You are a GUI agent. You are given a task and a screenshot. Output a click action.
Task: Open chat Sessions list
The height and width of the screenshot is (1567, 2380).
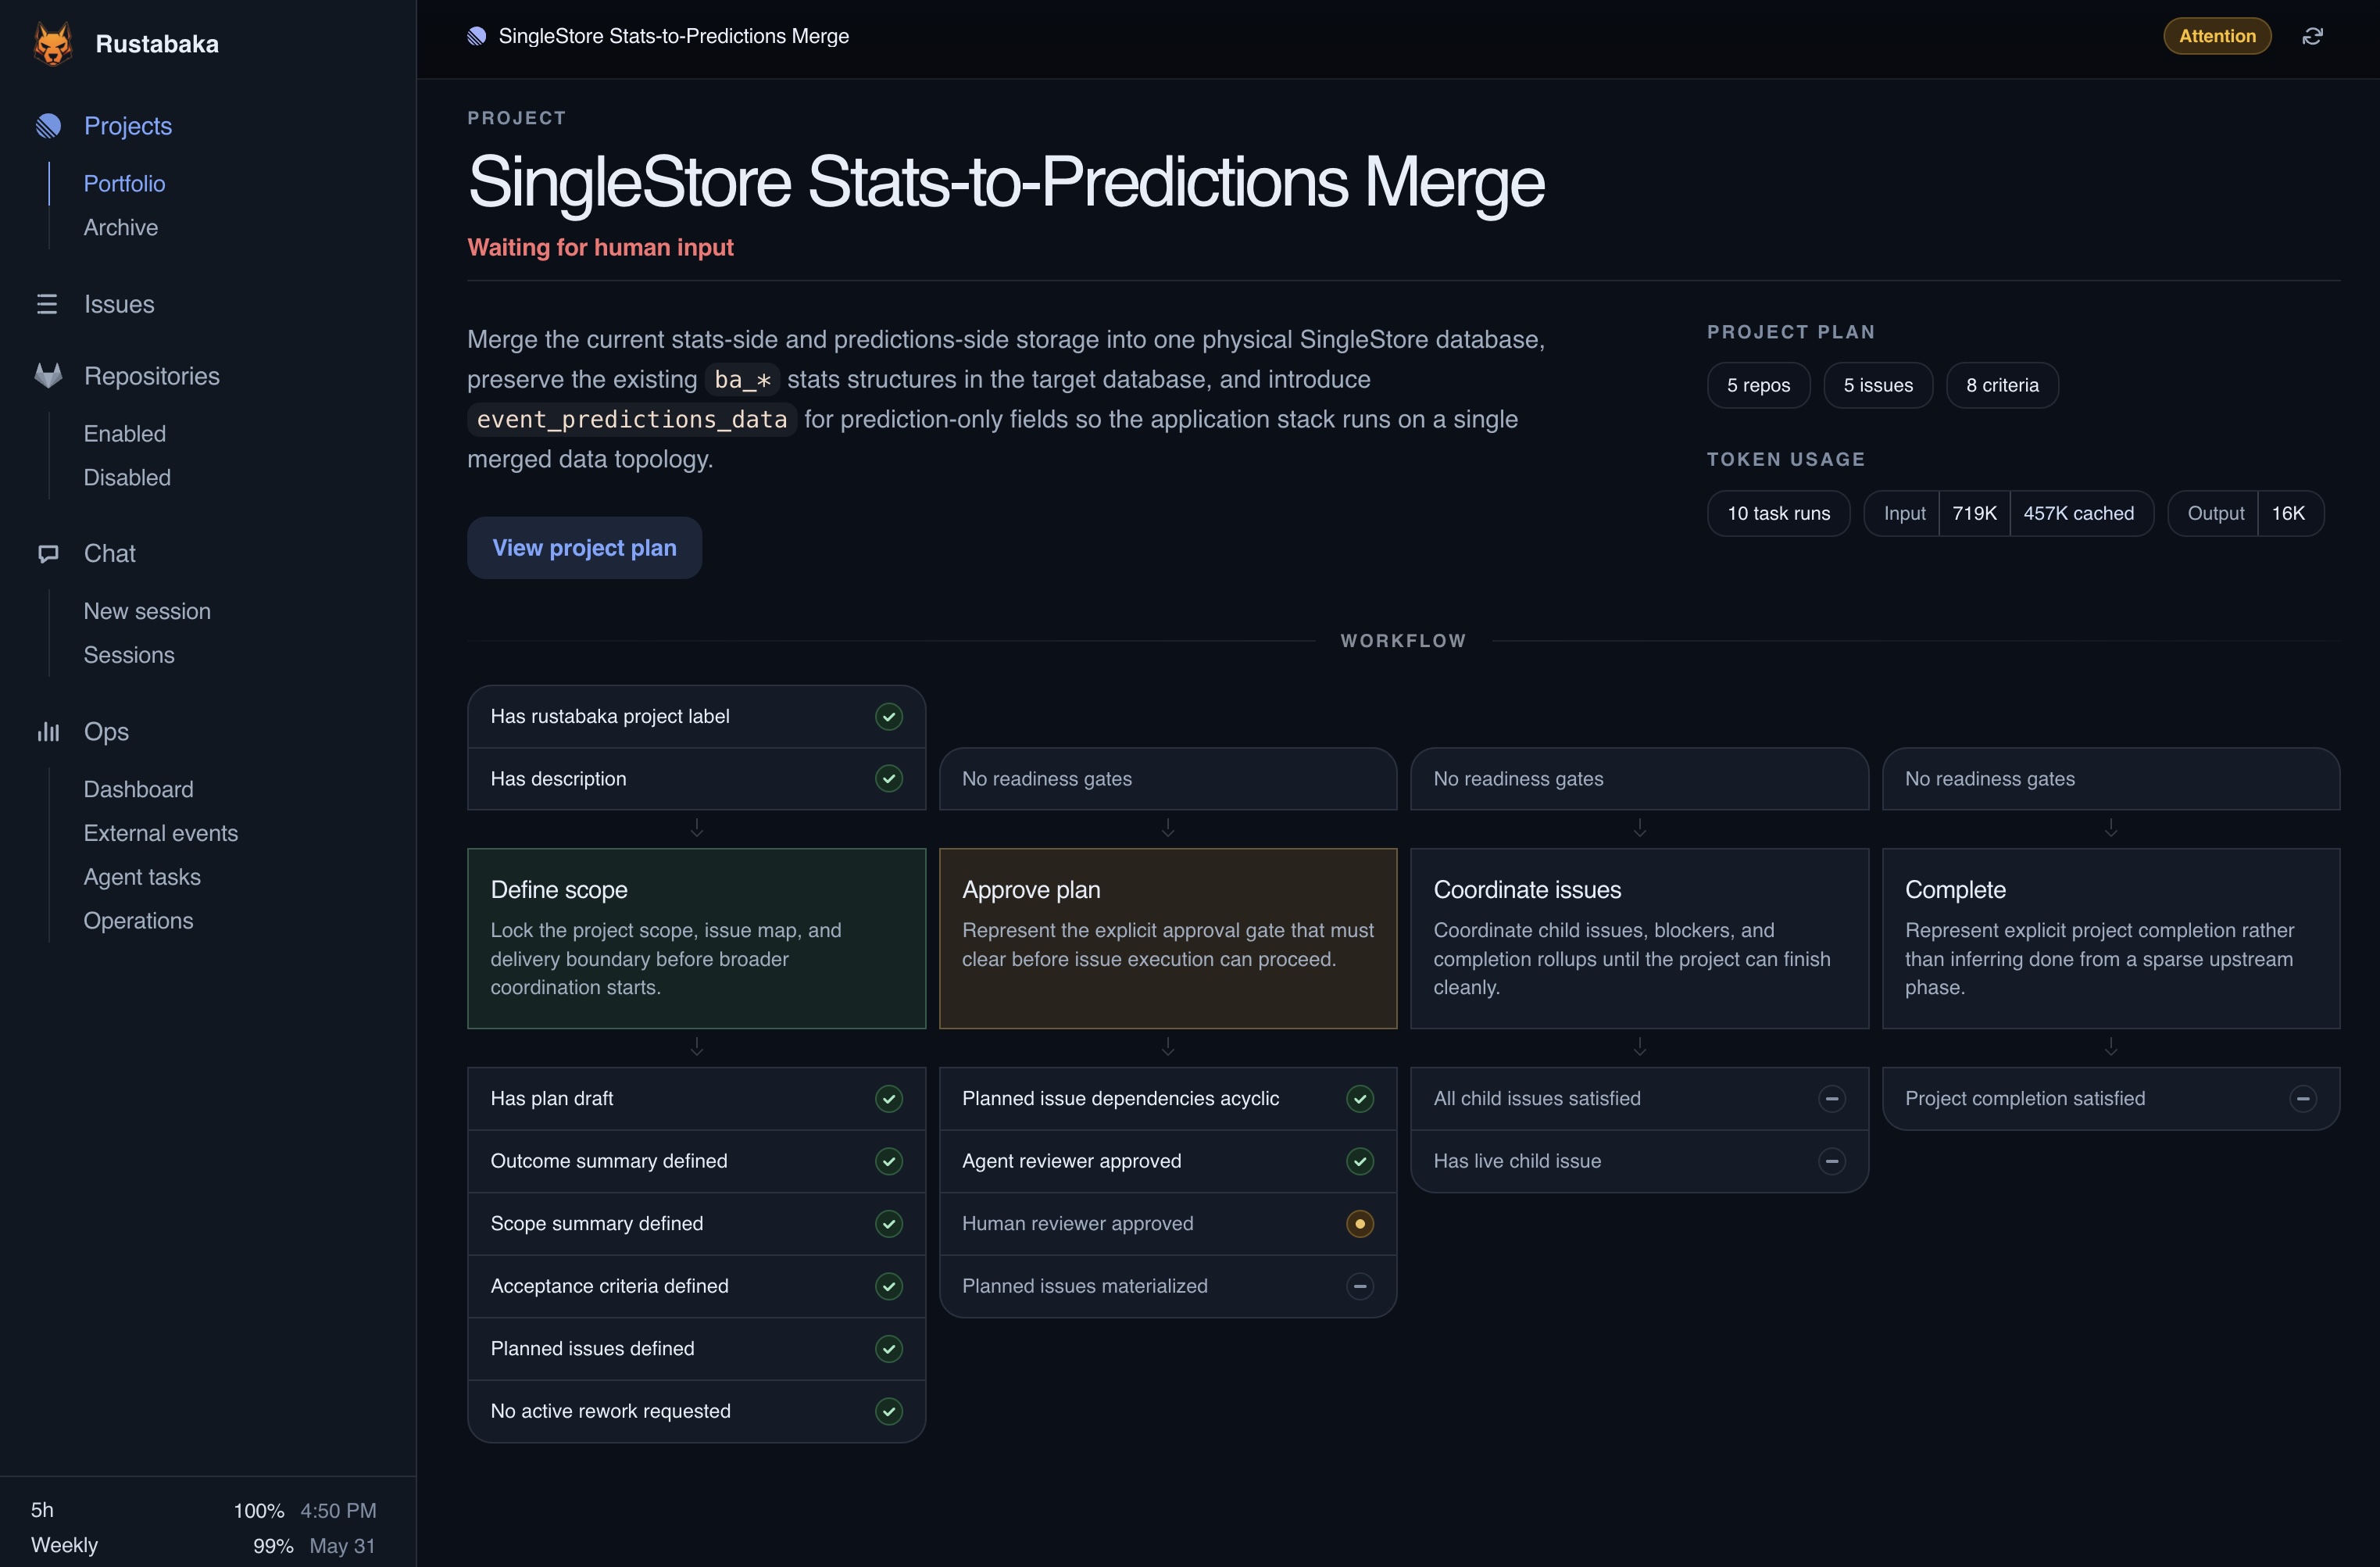click(129, 655)
